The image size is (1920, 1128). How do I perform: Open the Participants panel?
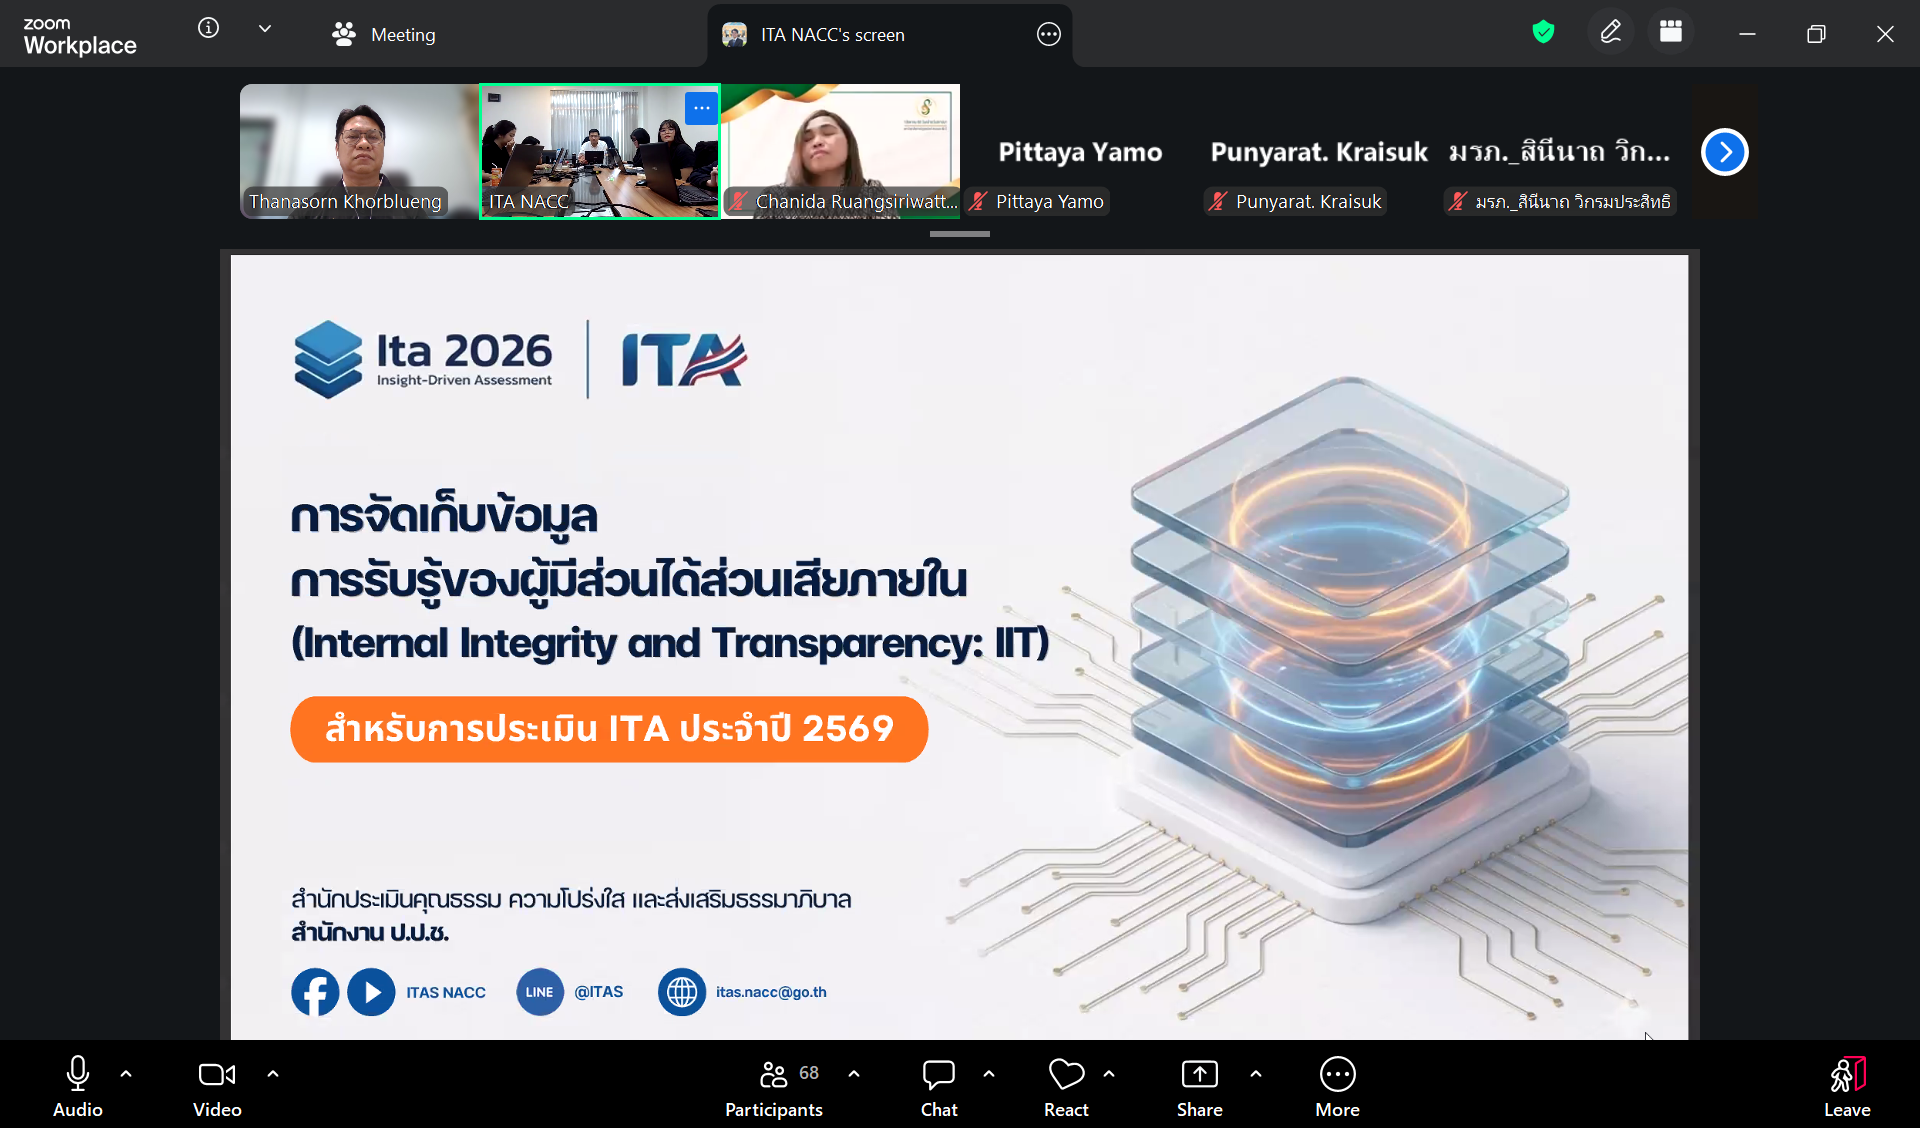[x=774, y=1086]
